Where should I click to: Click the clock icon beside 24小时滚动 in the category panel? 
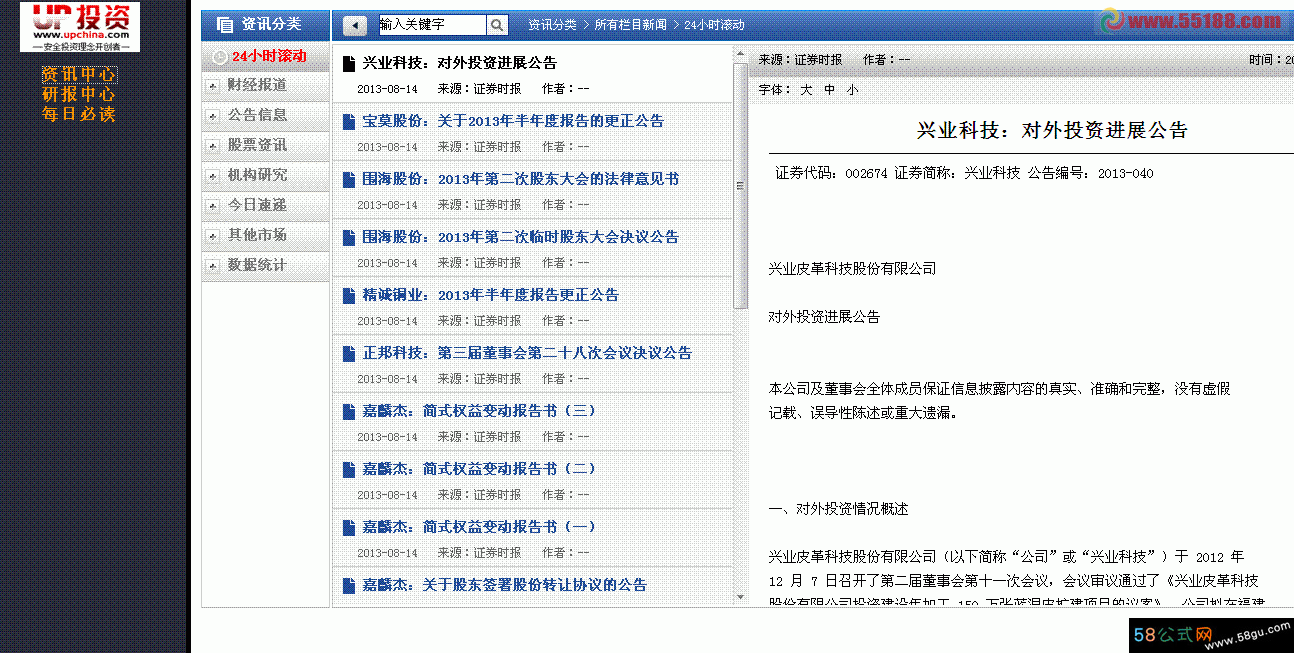(x=220, y=57)
